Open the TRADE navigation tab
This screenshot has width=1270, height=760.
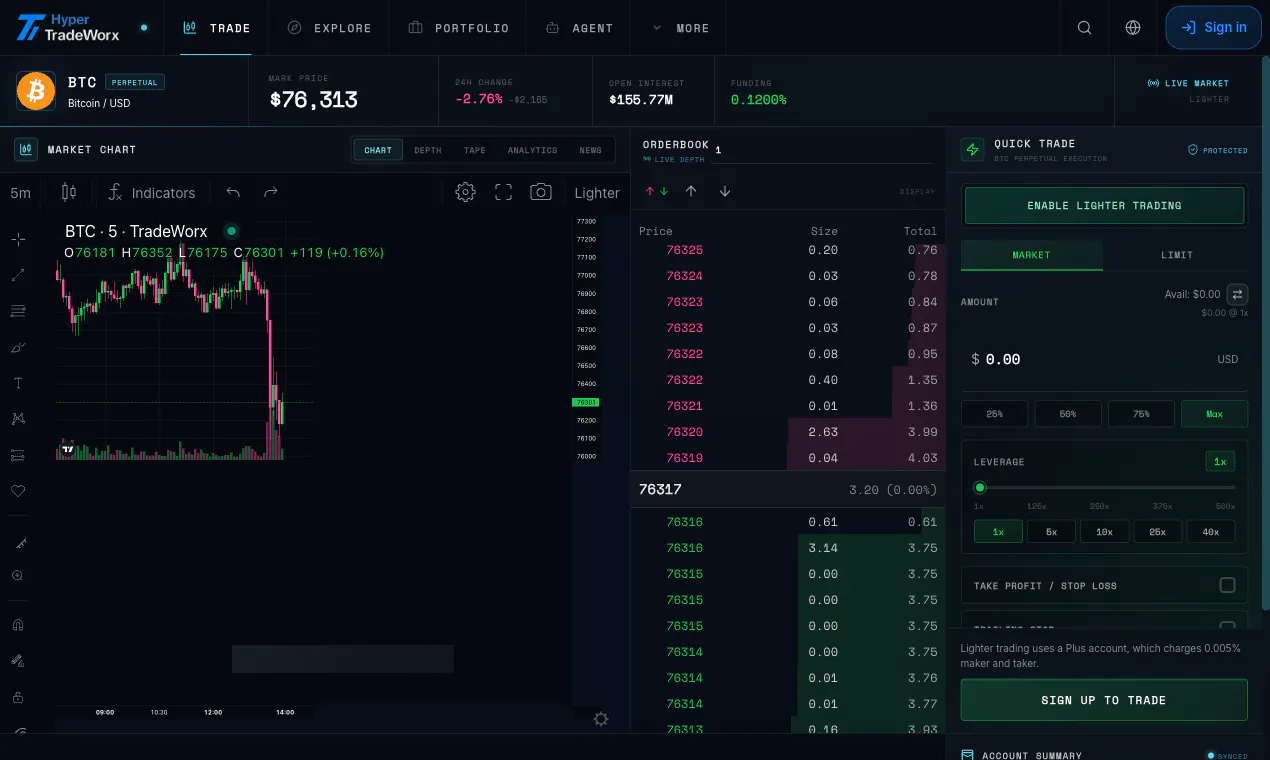click(216, 28)
